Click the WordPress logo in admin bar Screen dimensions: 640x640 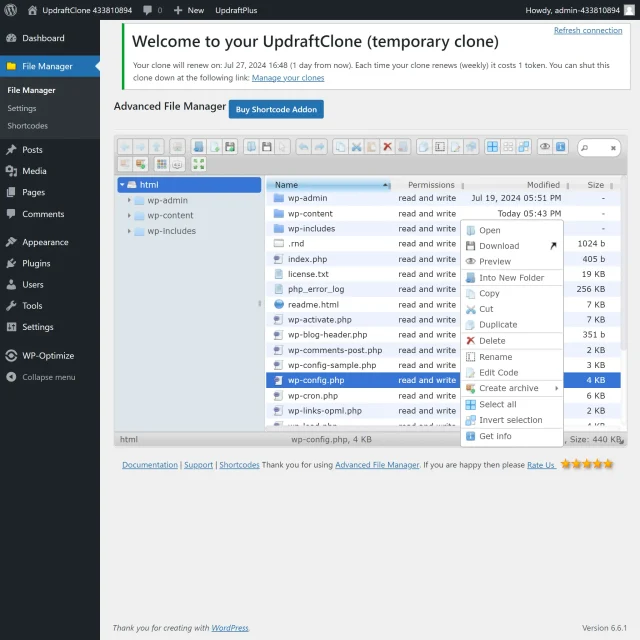[x=10, y=10]
